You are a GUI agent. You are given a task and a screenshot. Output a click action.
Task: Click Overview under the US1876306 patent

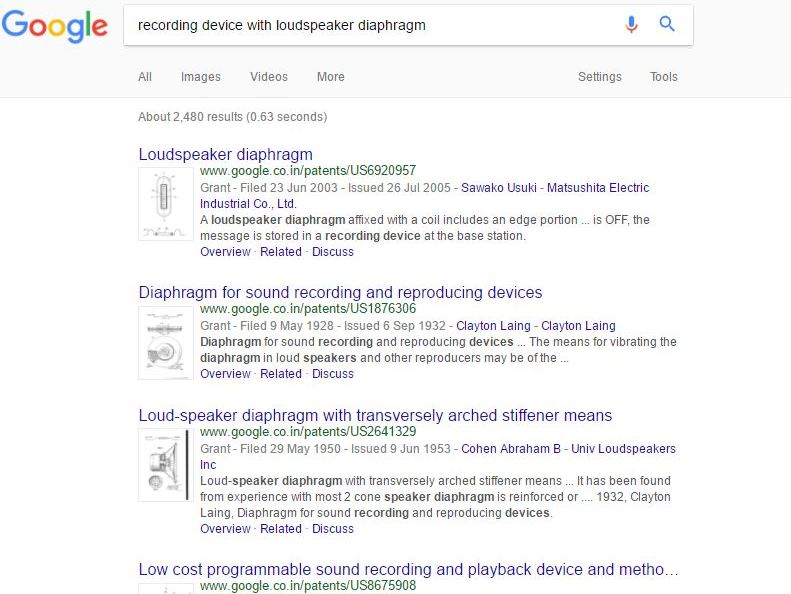225,374
